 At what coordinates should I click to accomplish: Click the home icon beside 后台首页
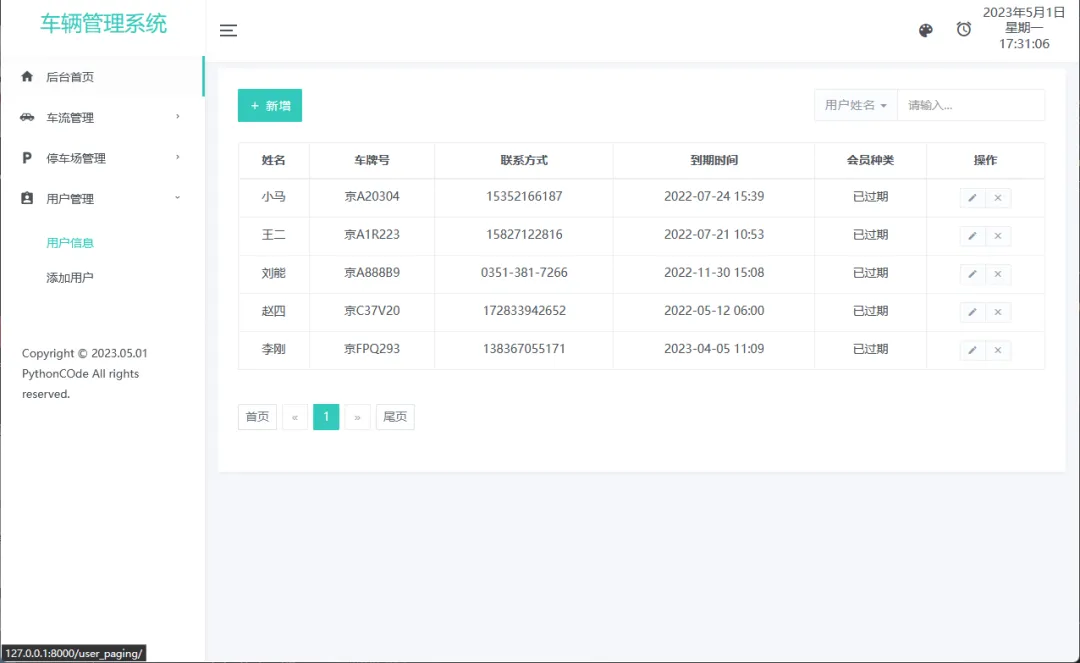tap(27, 76)
